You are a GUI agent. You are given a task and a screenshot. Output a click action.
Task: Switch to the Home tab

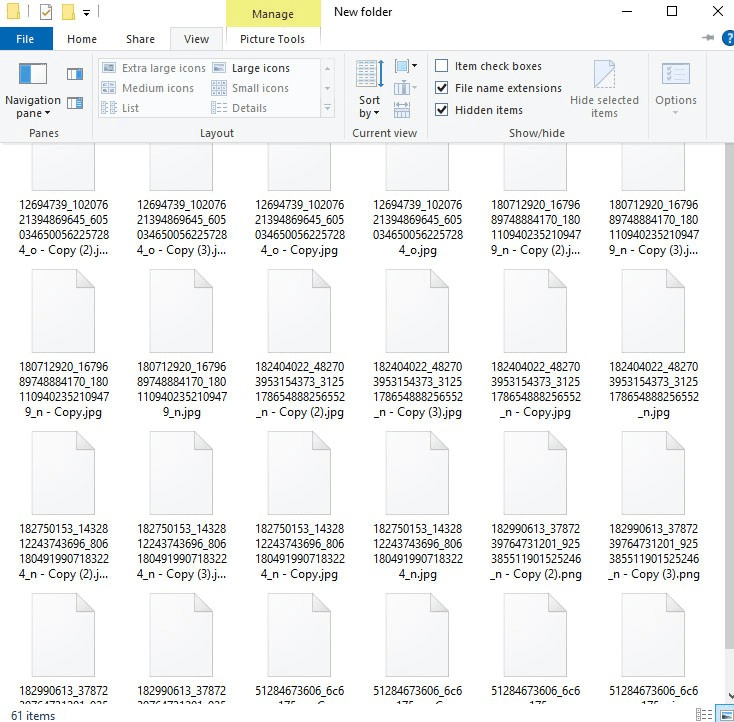82,39
